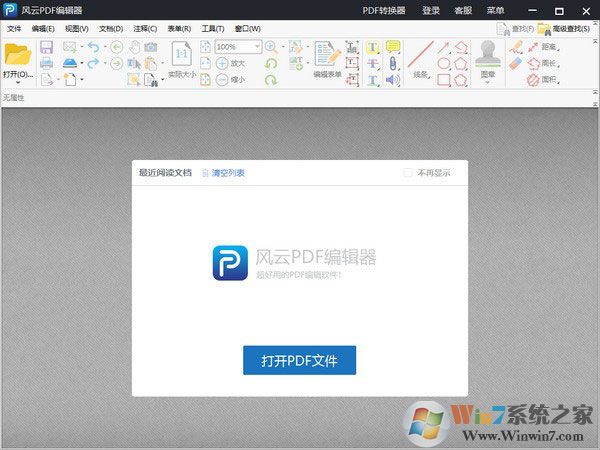Select the Highlight Text tool
This screenshot has width=600, height=450.
373,47
